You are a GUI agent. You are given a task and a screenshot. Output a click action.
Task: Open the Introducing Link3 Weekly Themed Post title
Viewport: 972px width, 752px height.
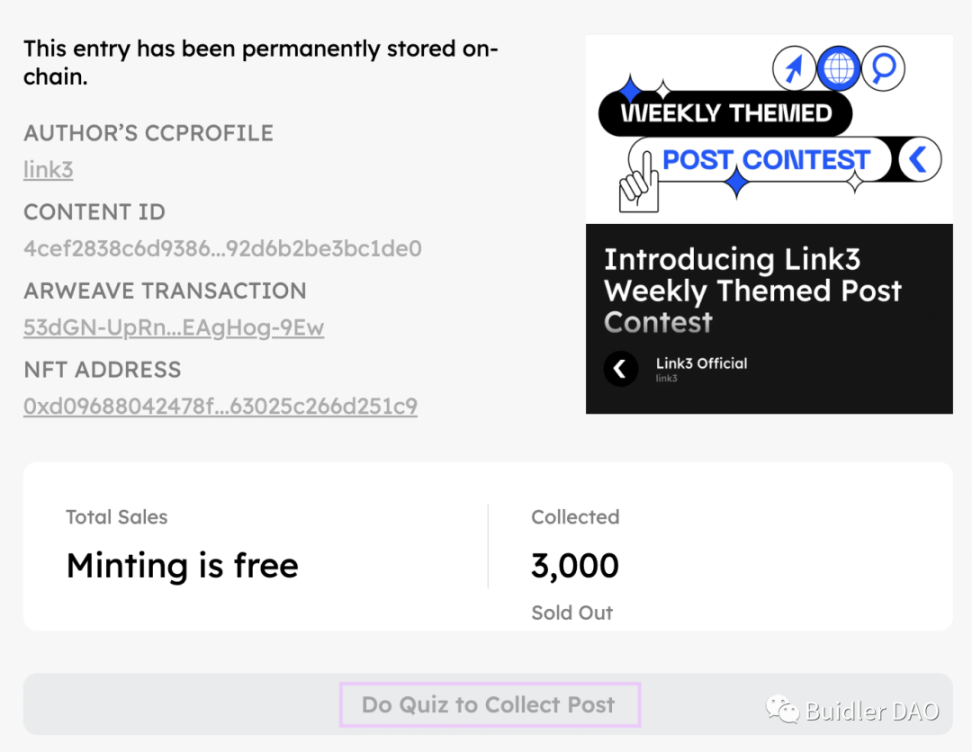point(753,291)
